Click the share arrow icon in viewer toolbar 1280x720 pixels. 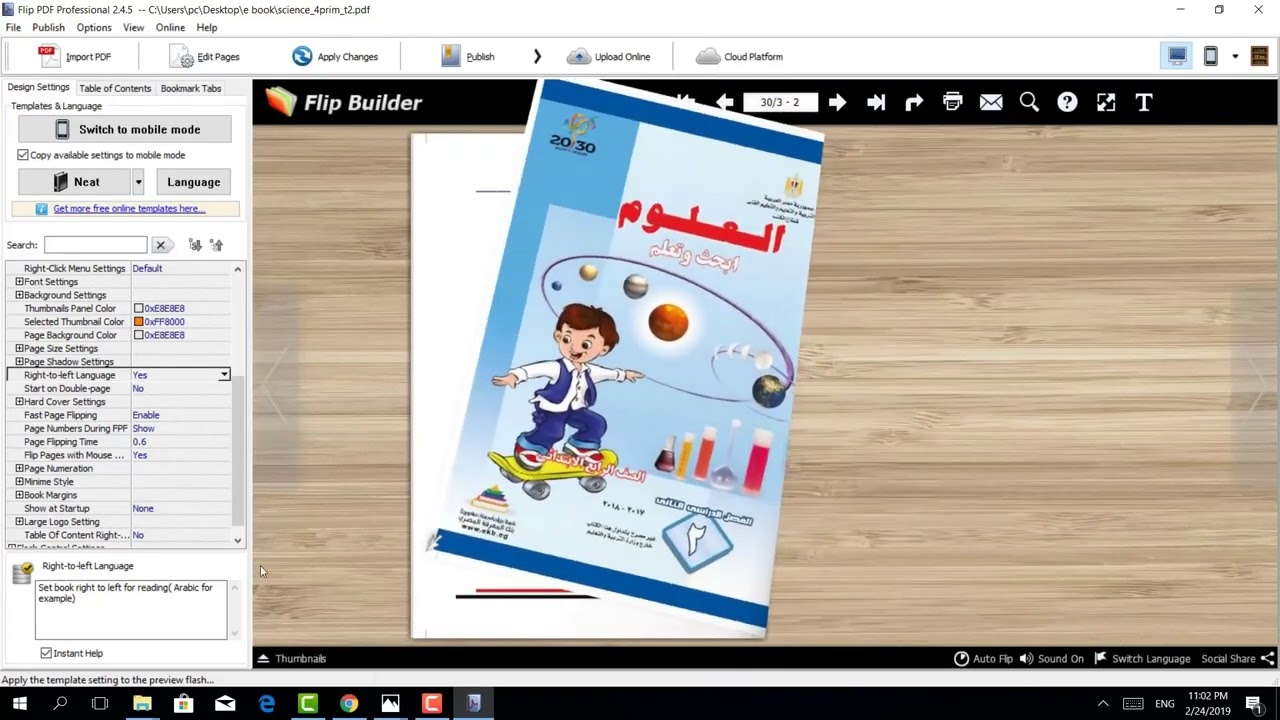914,102
